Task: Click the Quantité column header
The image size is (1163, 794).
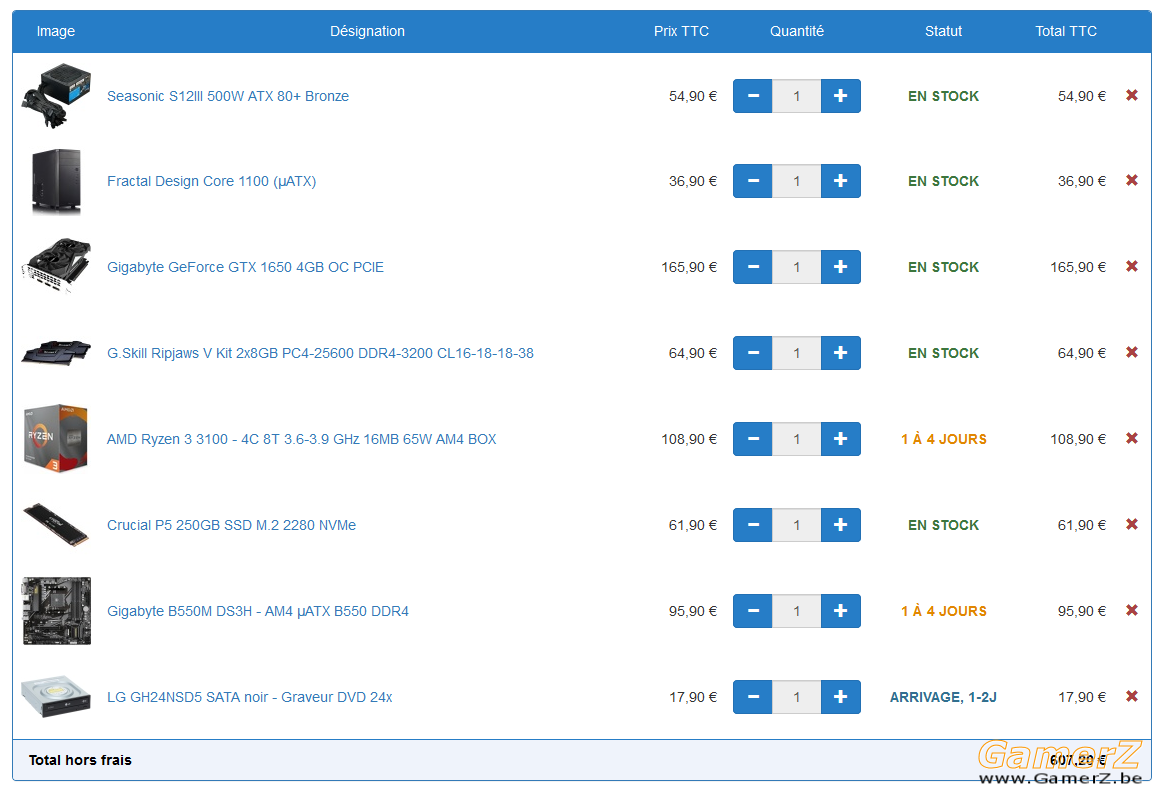Action: click(x=797, y=31)
